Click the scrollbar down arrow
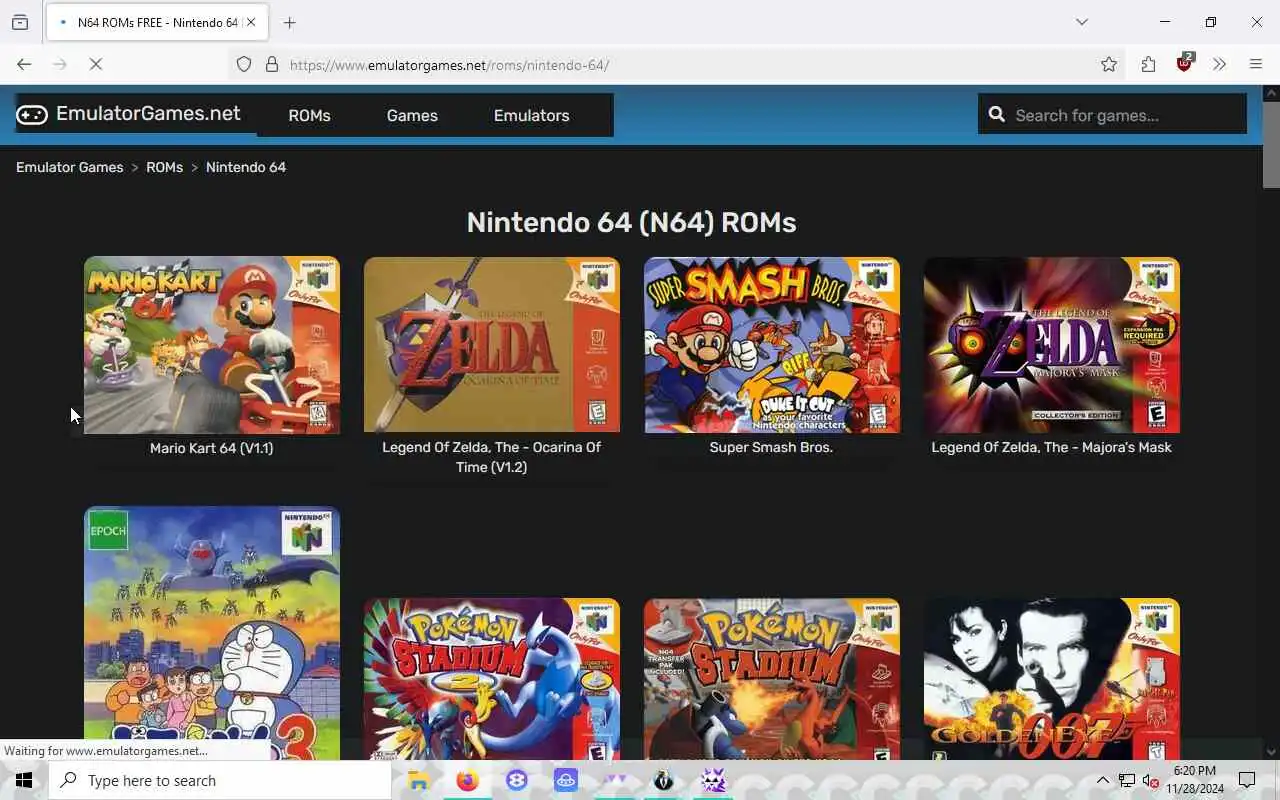The width and height of the screenshot is (1280, 800). click(x=1271, y=751)
